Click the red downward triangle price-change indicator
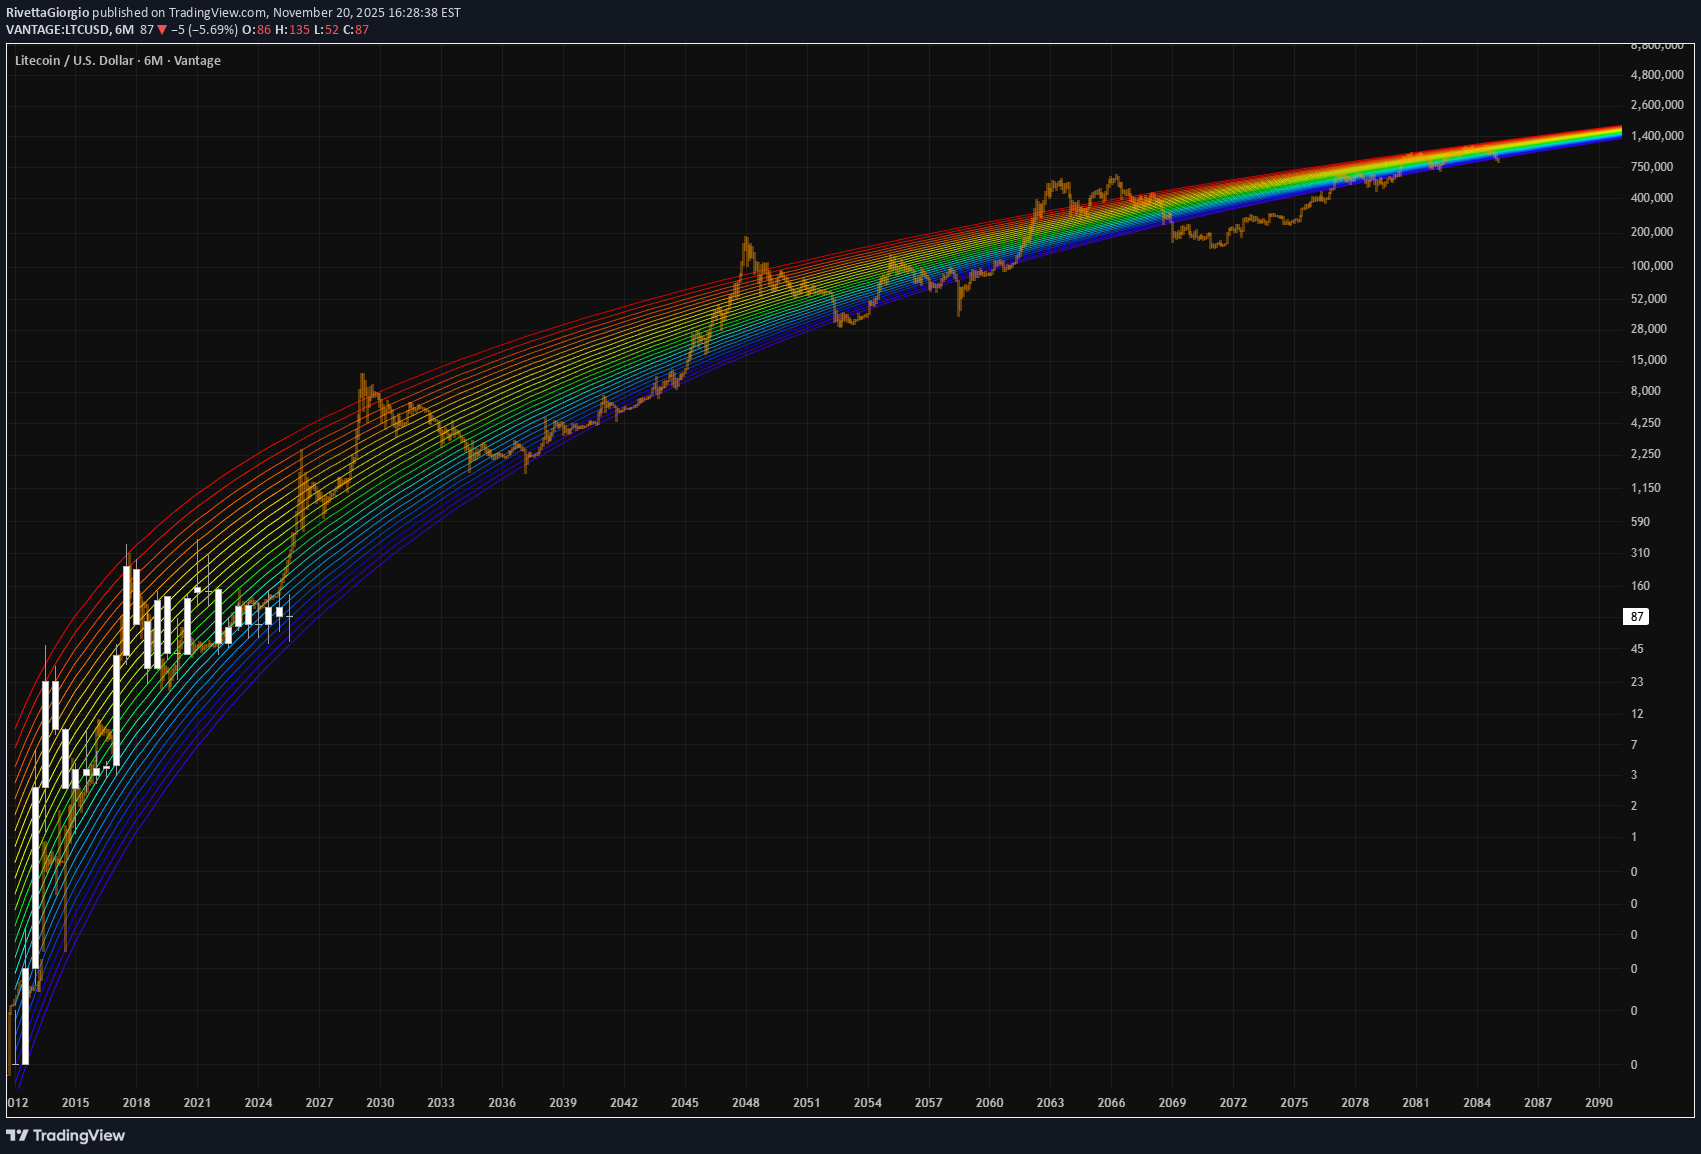 tap(160, 31)
